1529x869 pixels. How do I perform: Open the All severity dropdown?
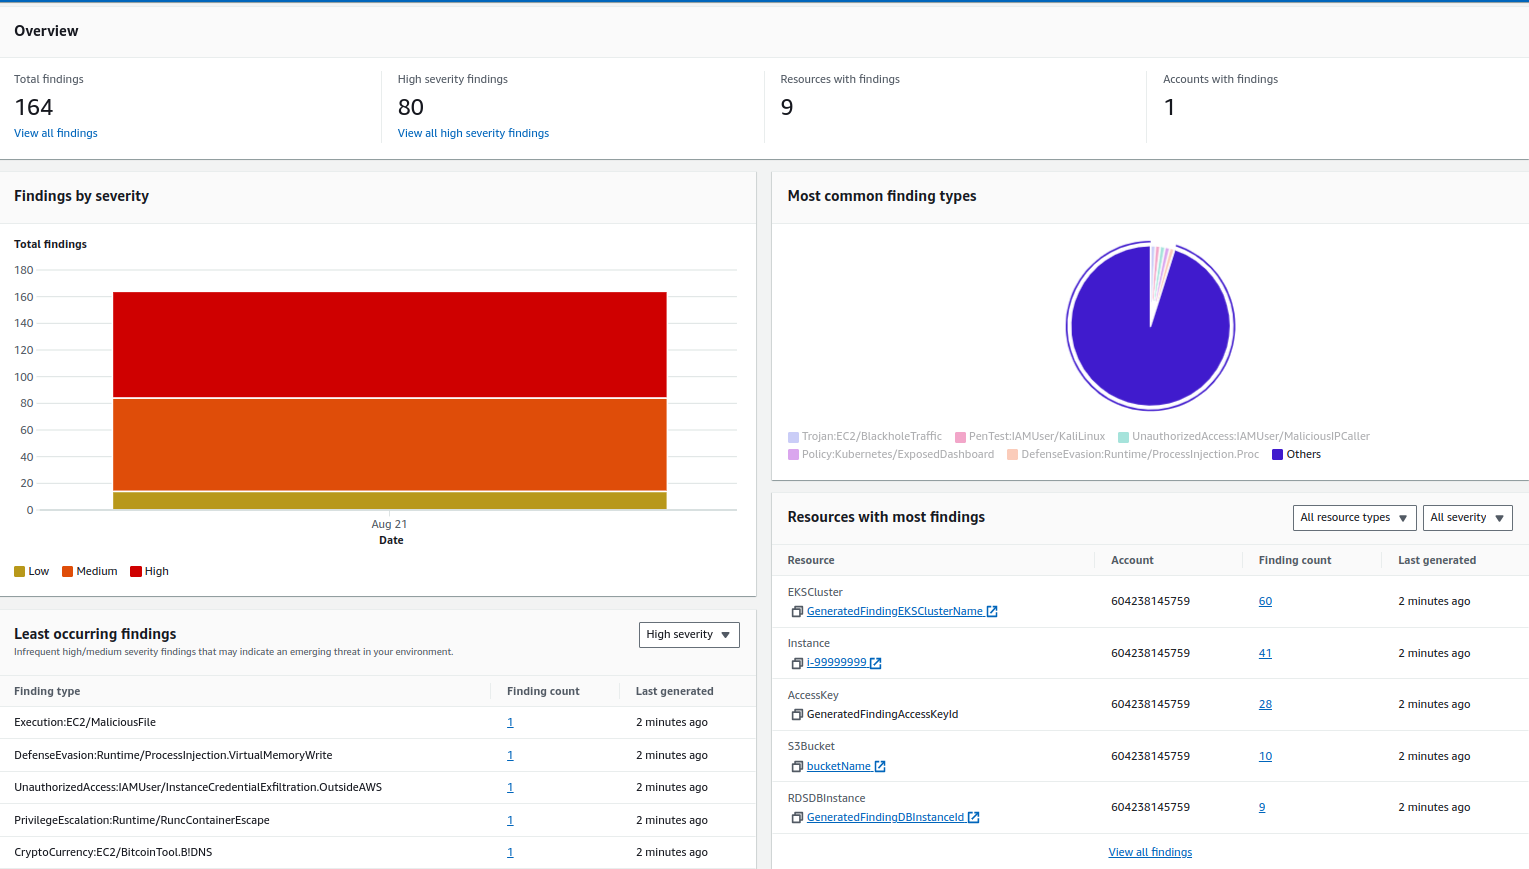[1467, 518]
